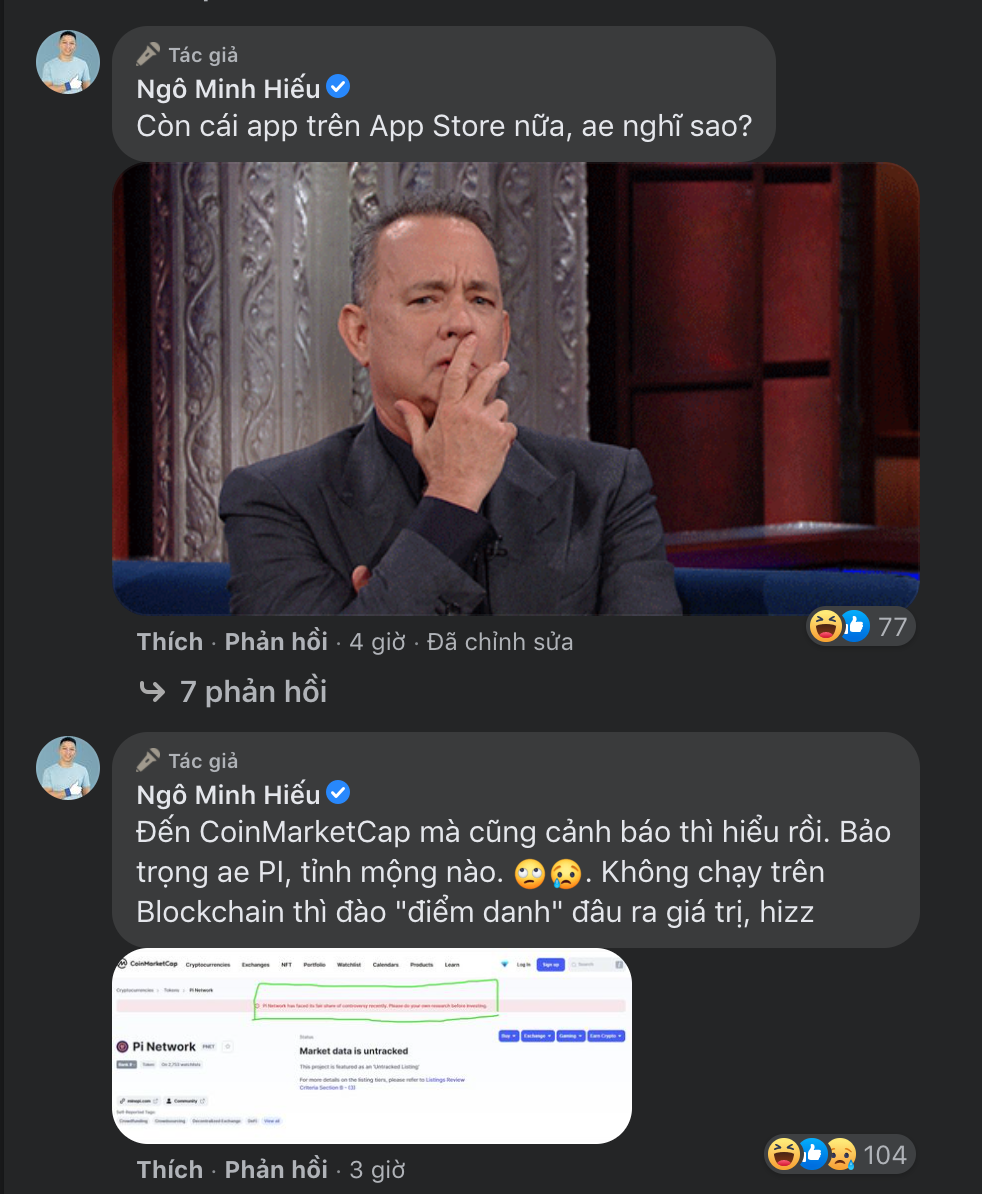Reply to the App Store comment via Phản hồi
This screenshot has height=1194, width=982.
point(276,641)
